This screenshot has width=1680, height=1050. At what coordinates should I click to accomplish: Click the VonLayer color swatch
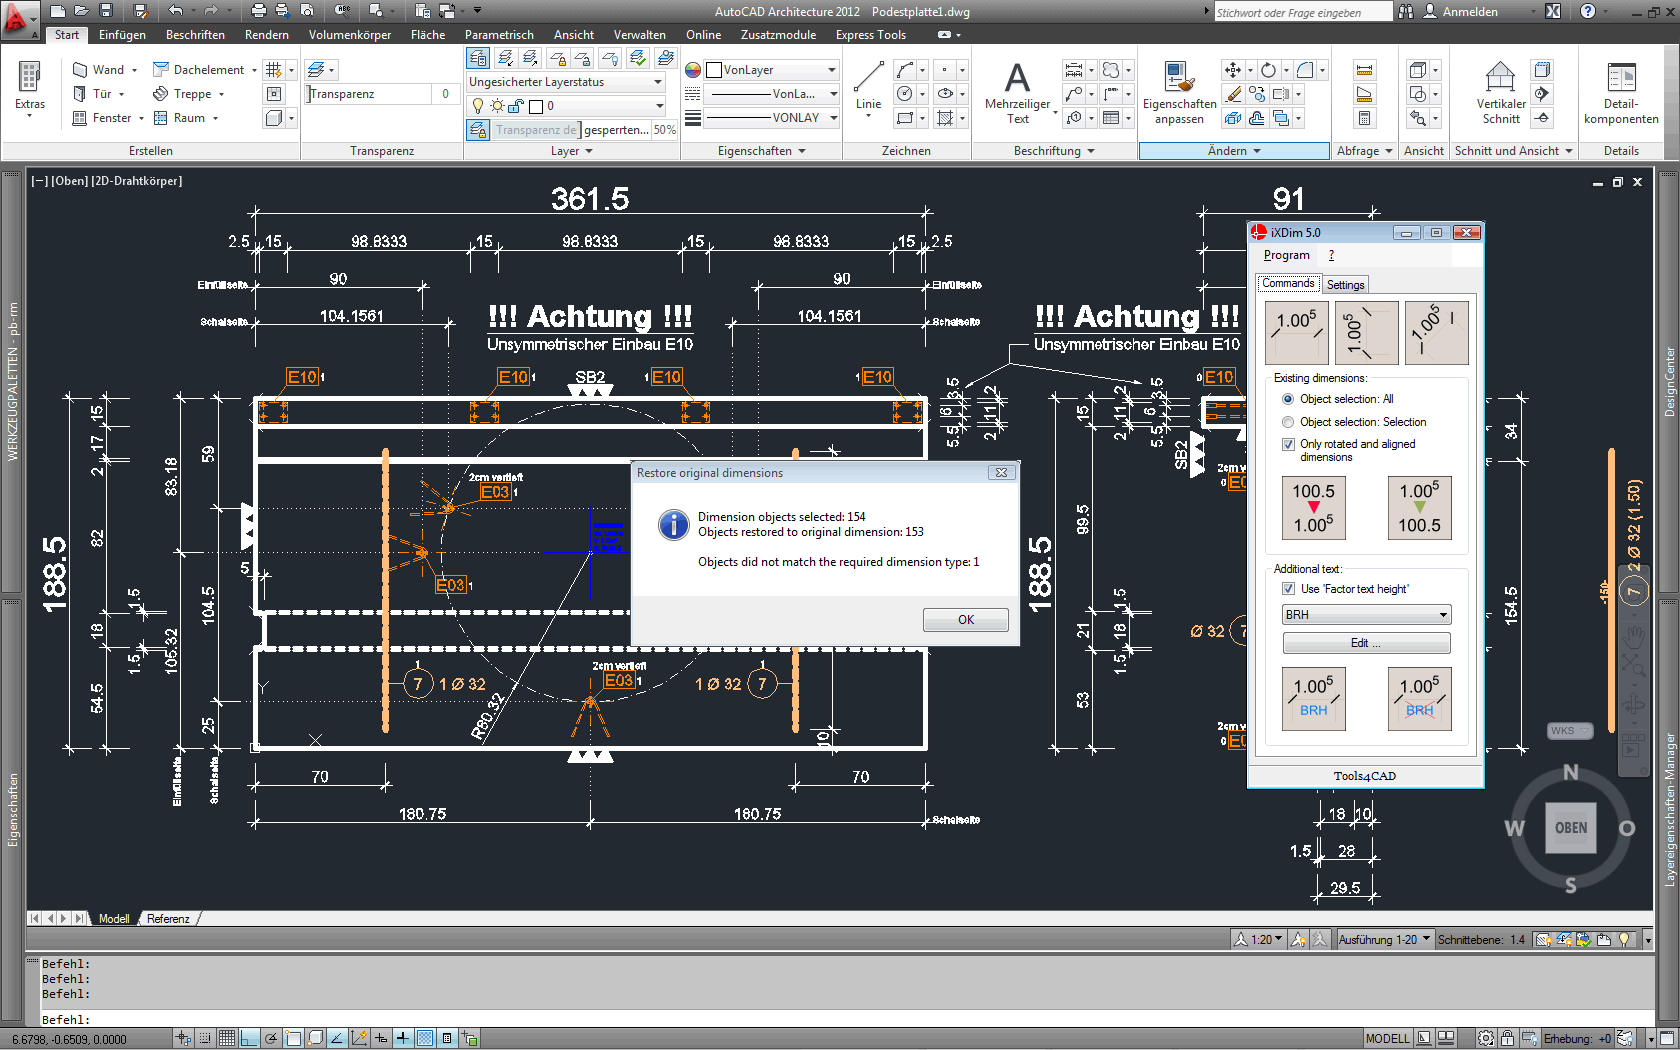(714, 70)
